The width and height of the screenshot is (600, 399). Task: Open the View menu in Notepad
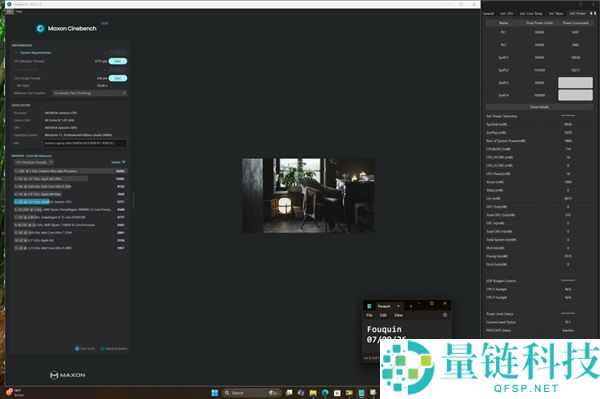tap(398, 315)
